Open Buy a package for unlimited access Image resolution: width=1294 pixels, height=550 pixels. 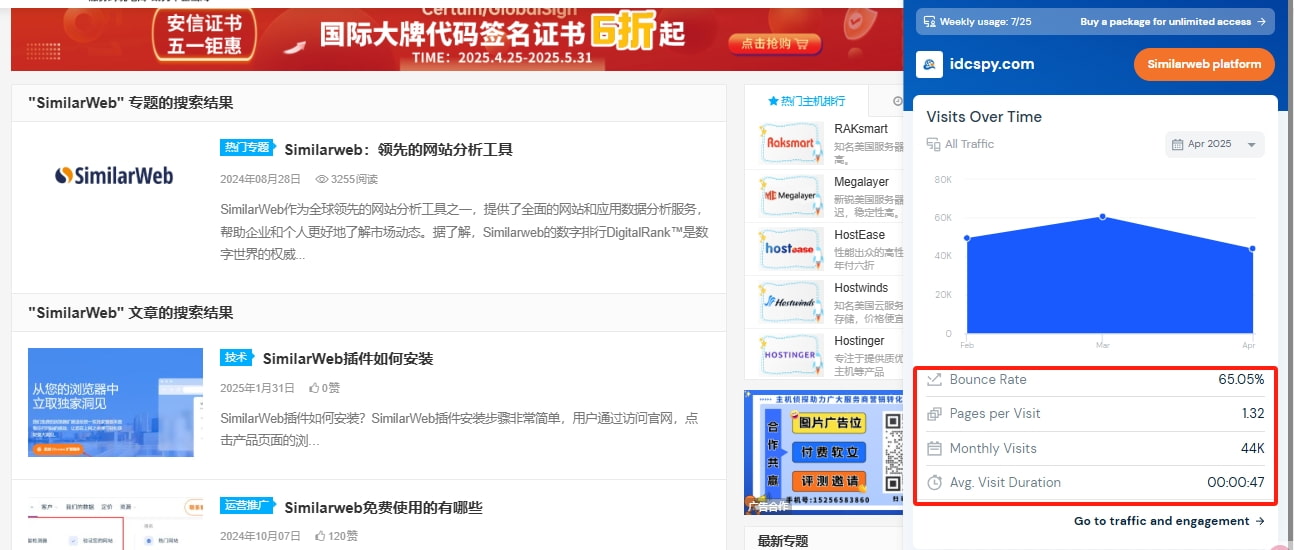tap(1173, 21)
